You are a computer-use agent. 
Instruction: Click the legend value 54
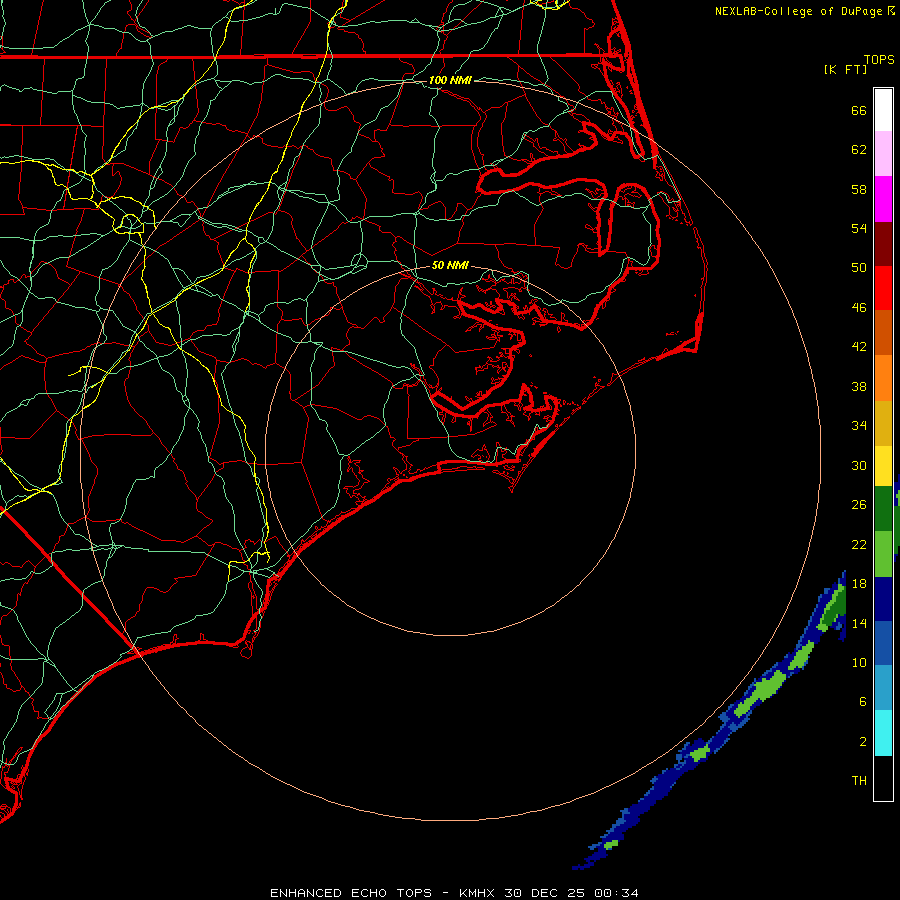(859, 228)
